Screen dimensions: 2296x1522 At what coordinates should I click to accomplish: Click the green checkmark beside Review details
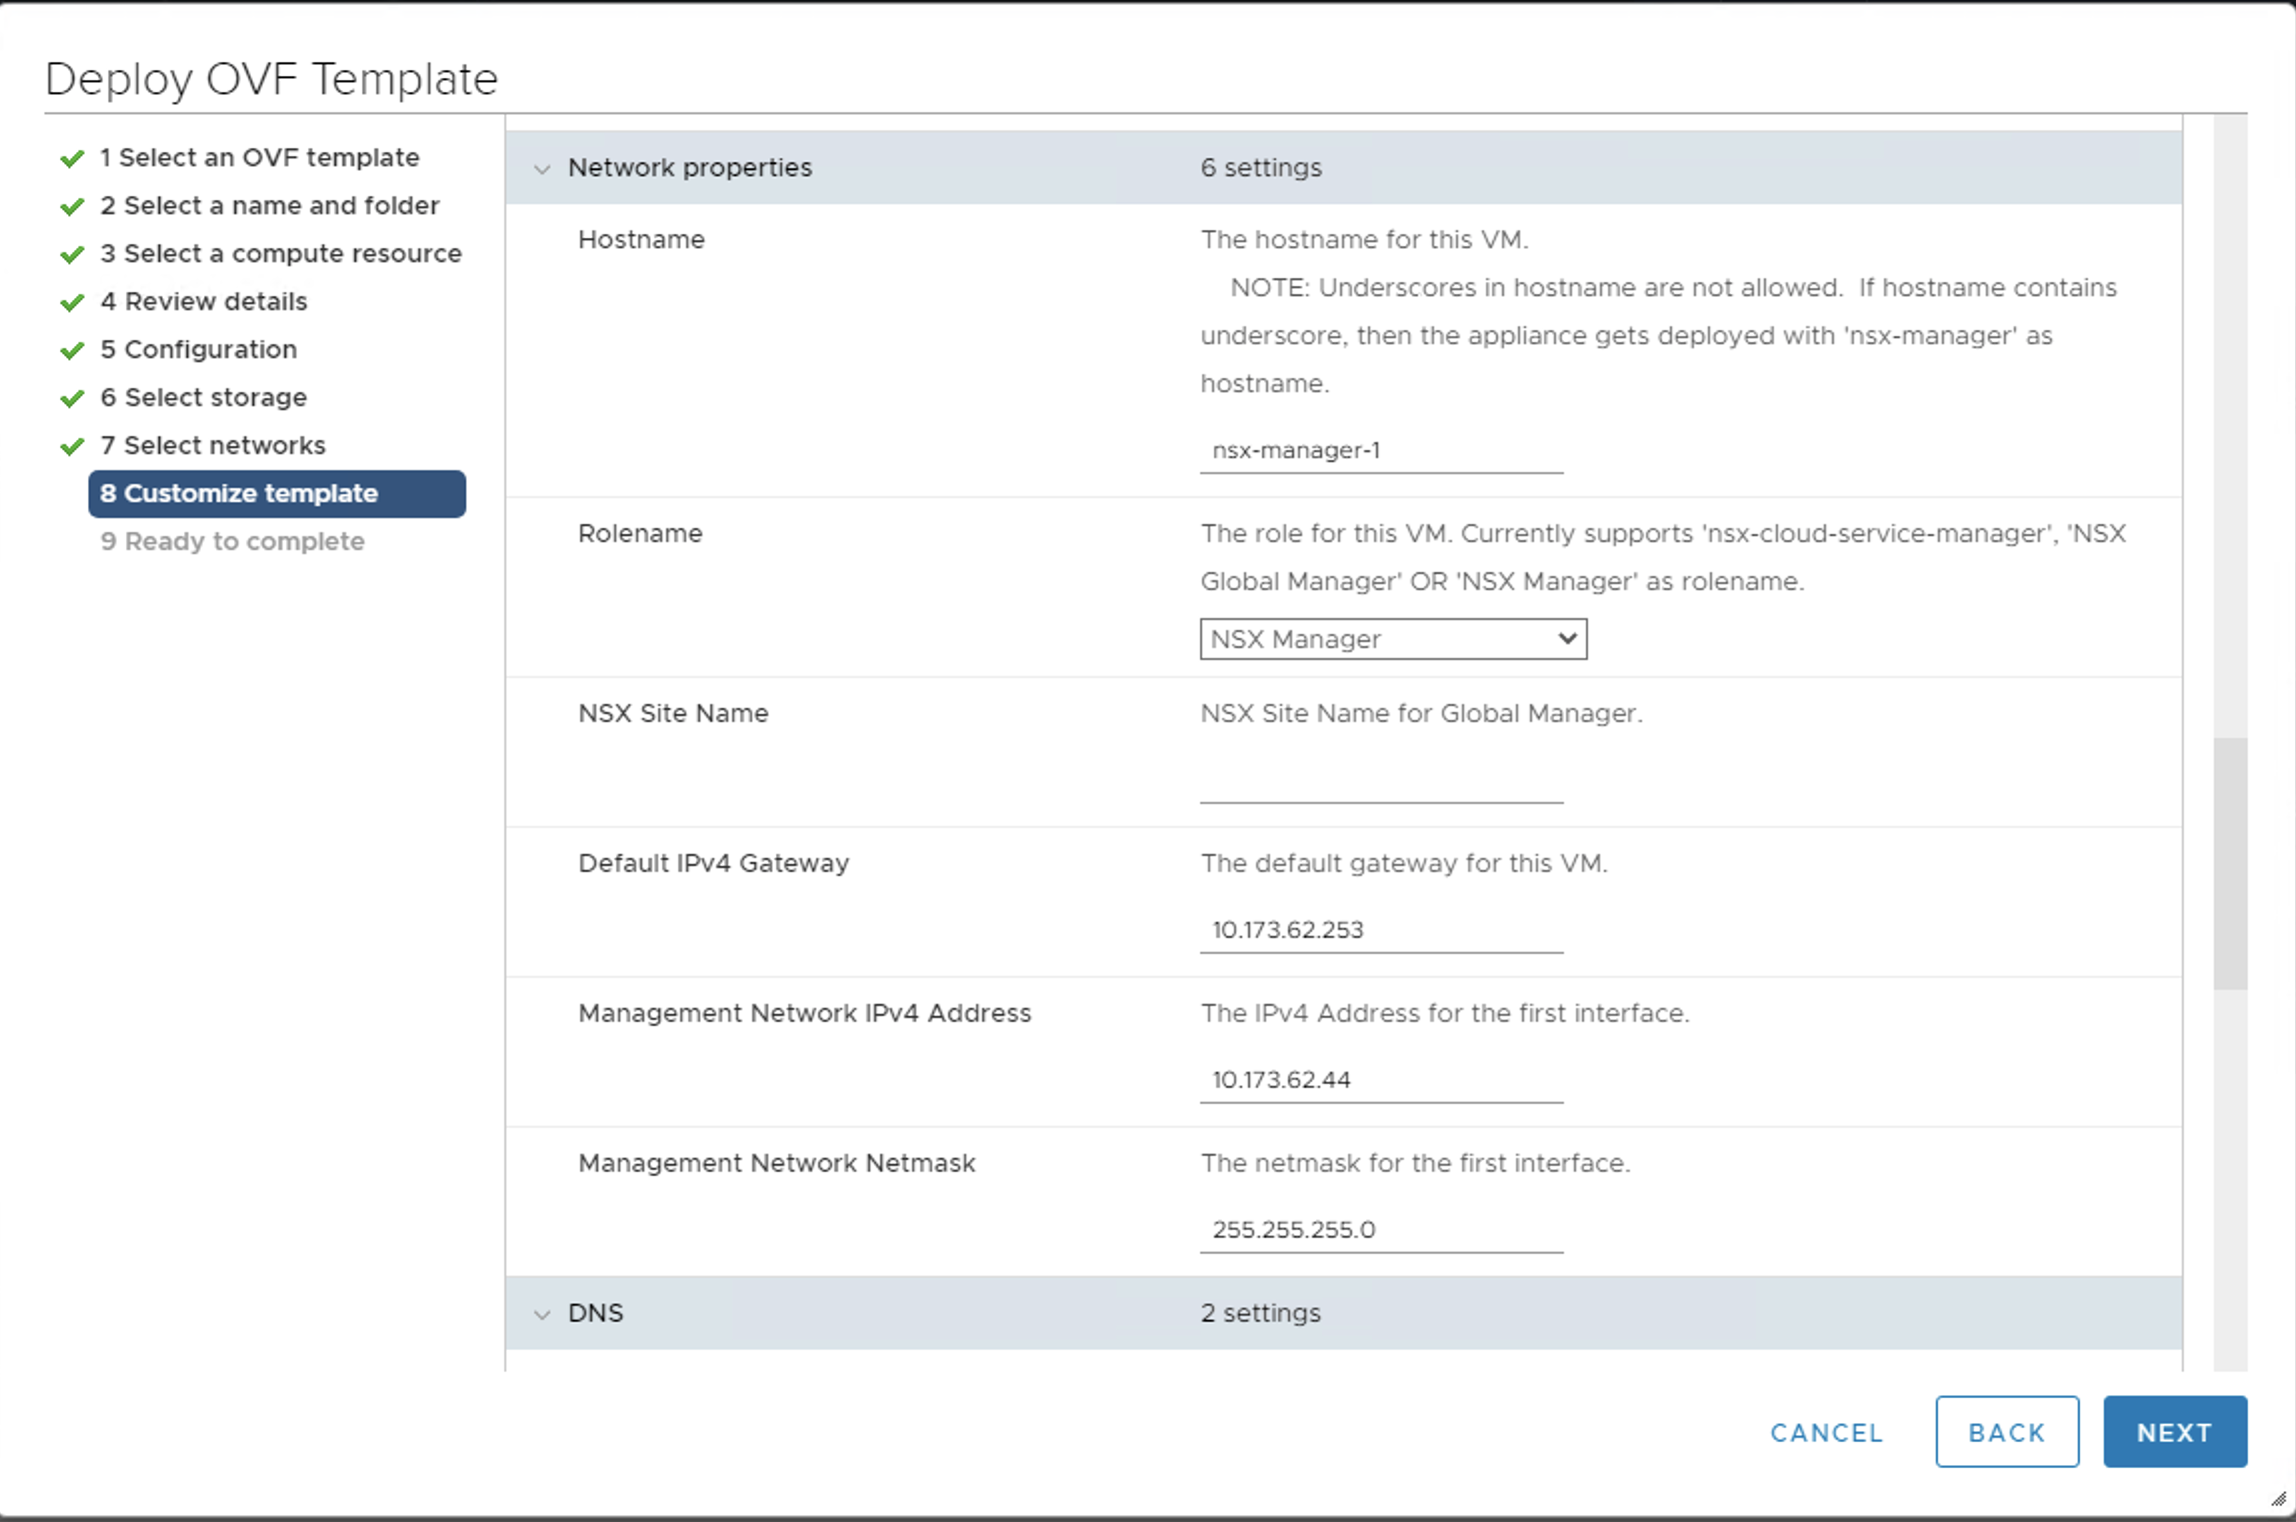[x=72, y=303]
